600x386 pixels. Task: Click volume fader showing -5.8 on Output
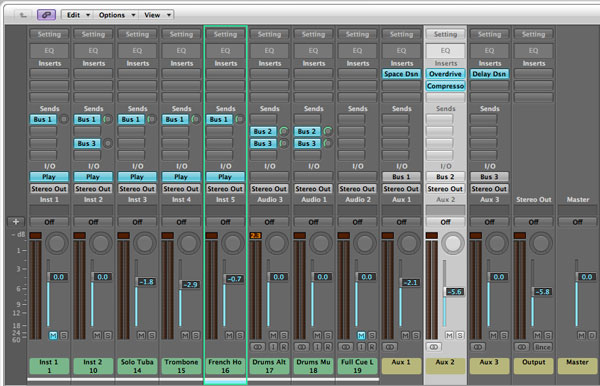(542, 292)
